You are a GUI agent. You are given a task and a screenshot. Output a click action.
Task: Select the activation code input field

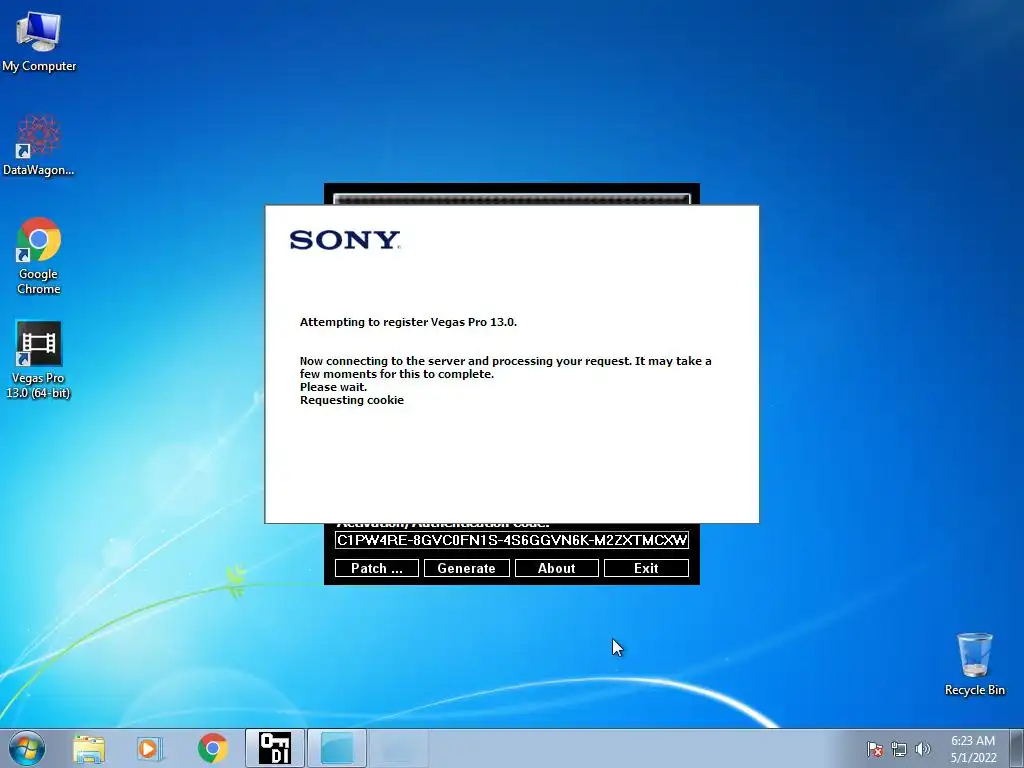pos(512,540)
